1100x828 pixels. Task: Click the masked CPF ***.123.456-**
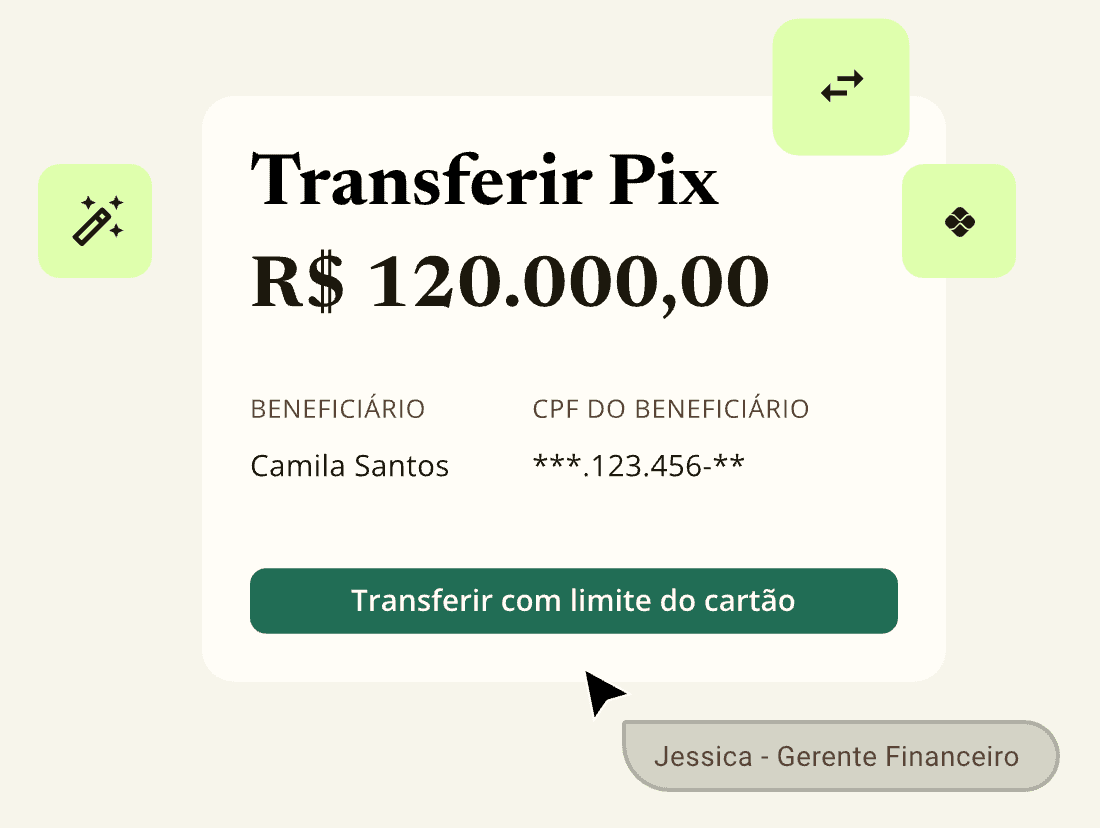click(638, 463)
